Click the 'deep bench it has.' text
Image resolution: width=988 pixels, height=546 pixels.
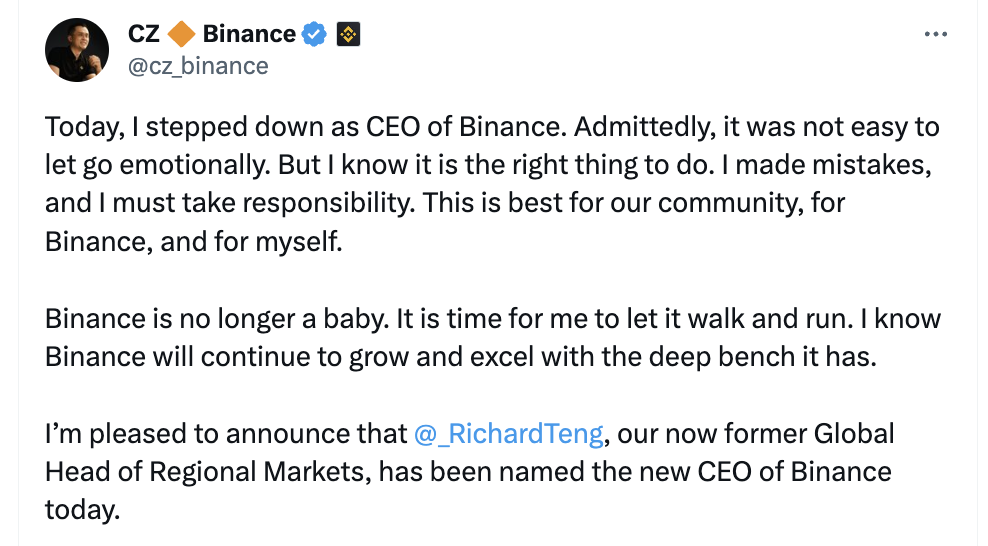[x=762, y=357]
